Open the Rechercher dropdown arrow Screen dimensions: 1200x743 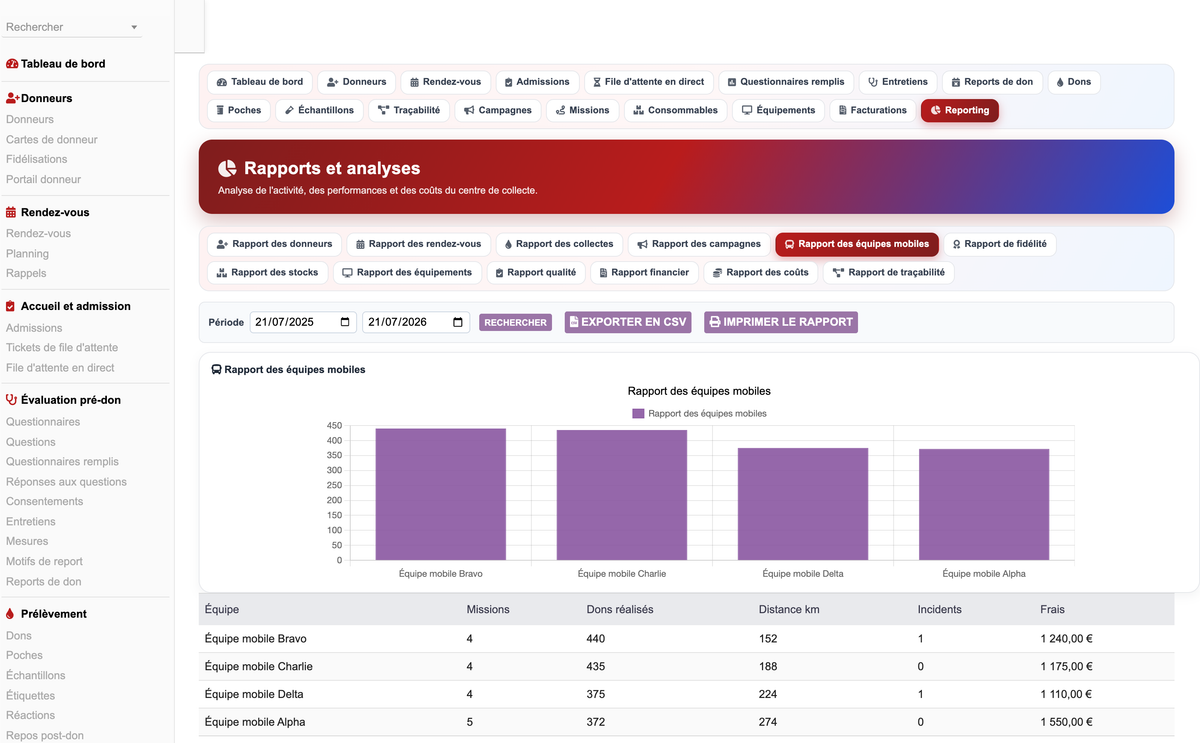click(x=134, y=27)
